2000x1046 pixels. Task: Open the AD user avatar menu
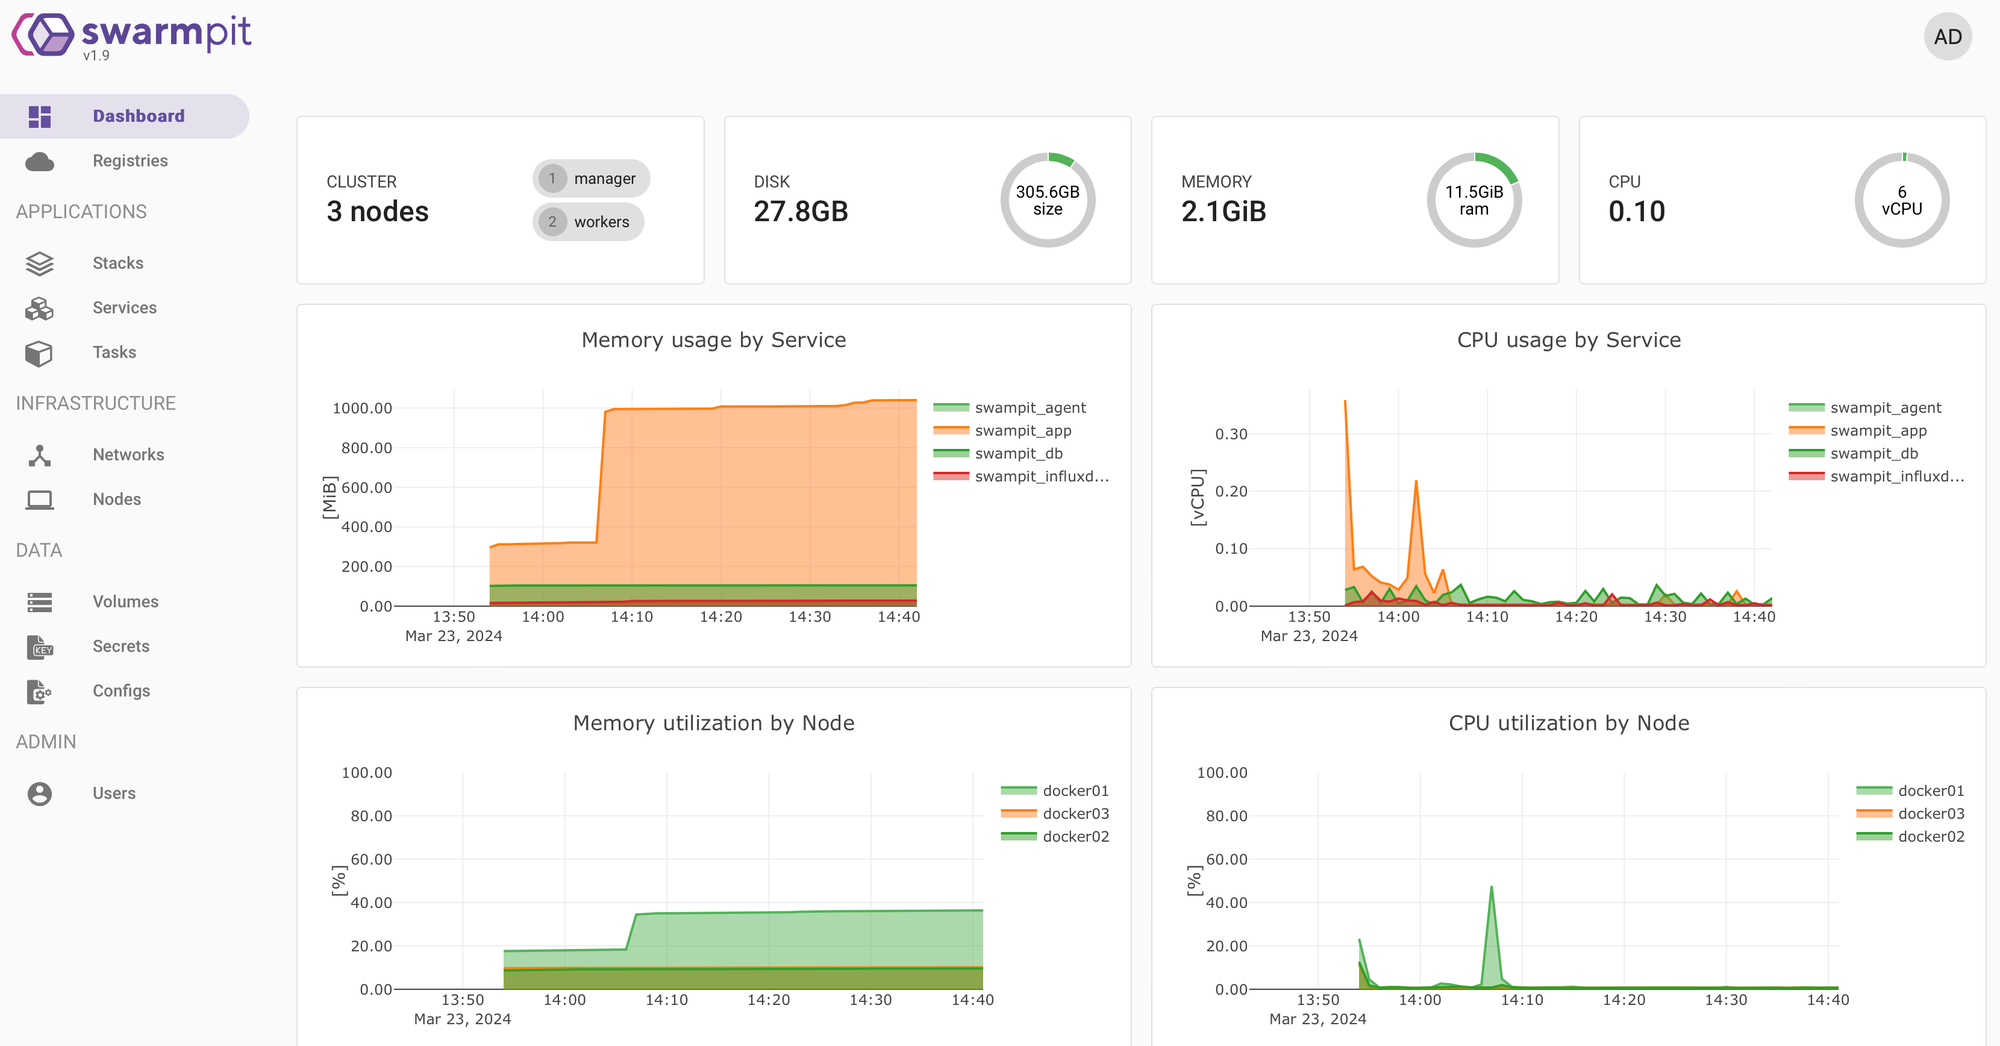point(1947,37)
